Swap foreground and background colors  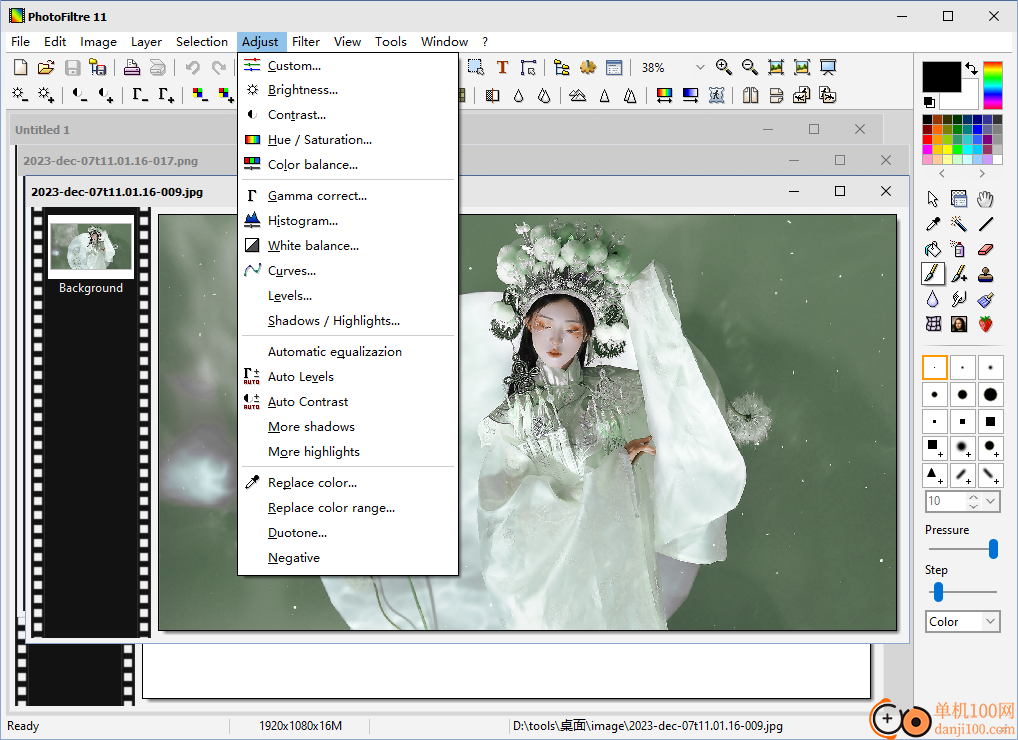[x=971, y=68]
